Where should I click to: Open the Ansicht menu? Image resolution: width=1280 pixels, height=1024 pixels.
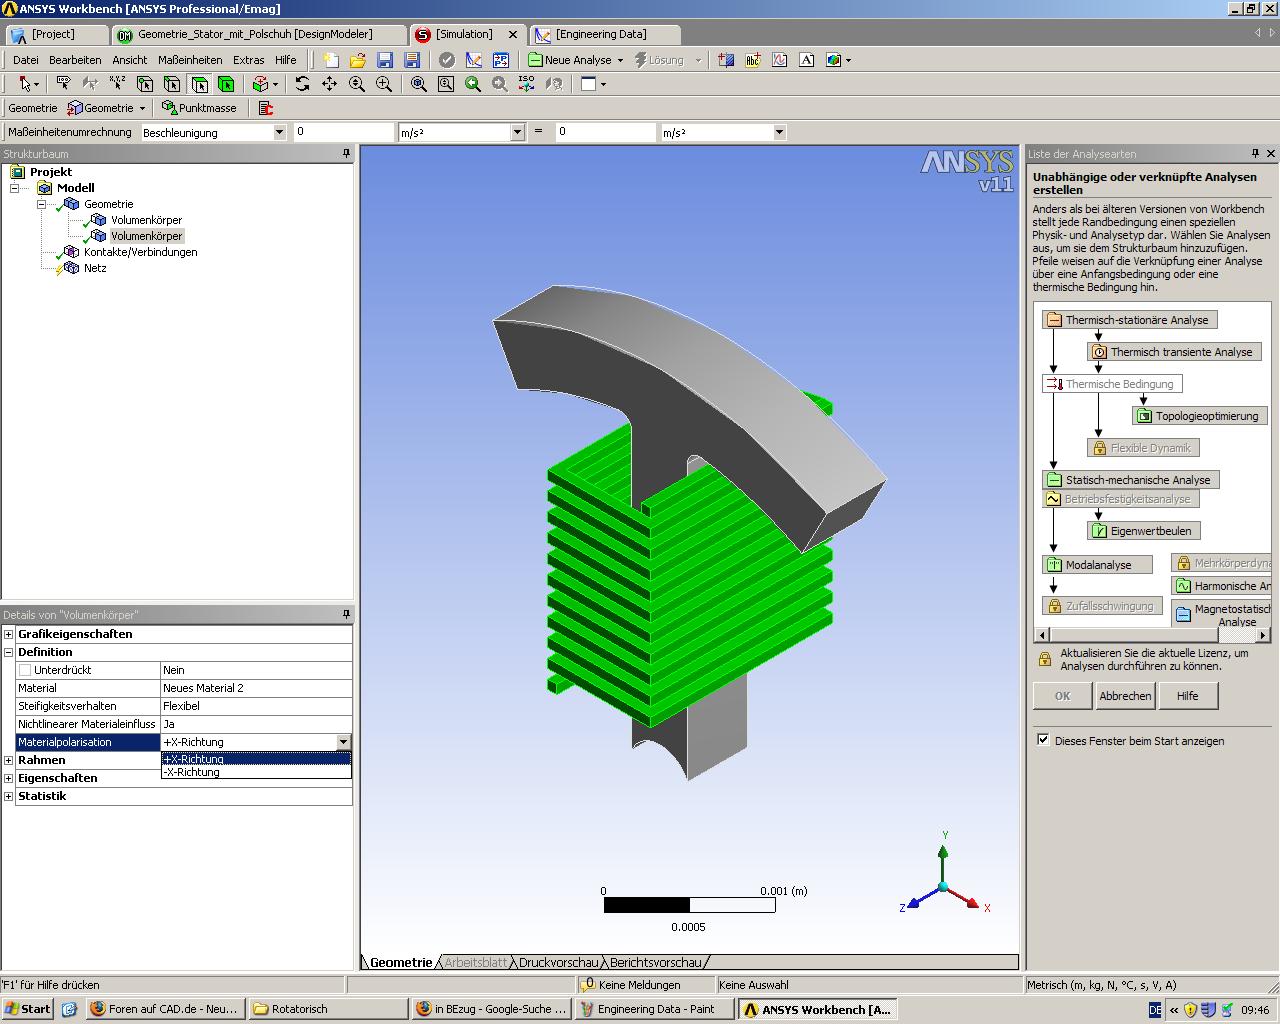click(x=130, y=60)
